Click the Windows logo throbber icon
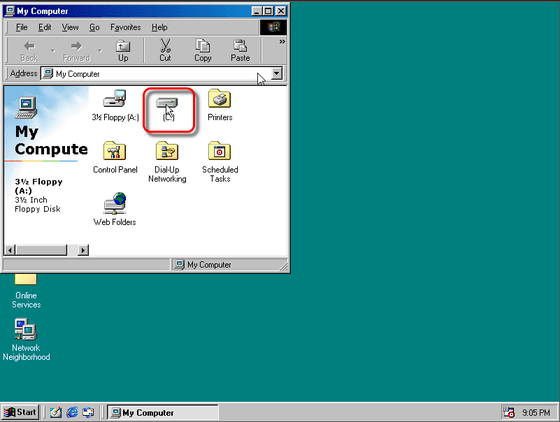560x422 pixels. coord(273,27)
